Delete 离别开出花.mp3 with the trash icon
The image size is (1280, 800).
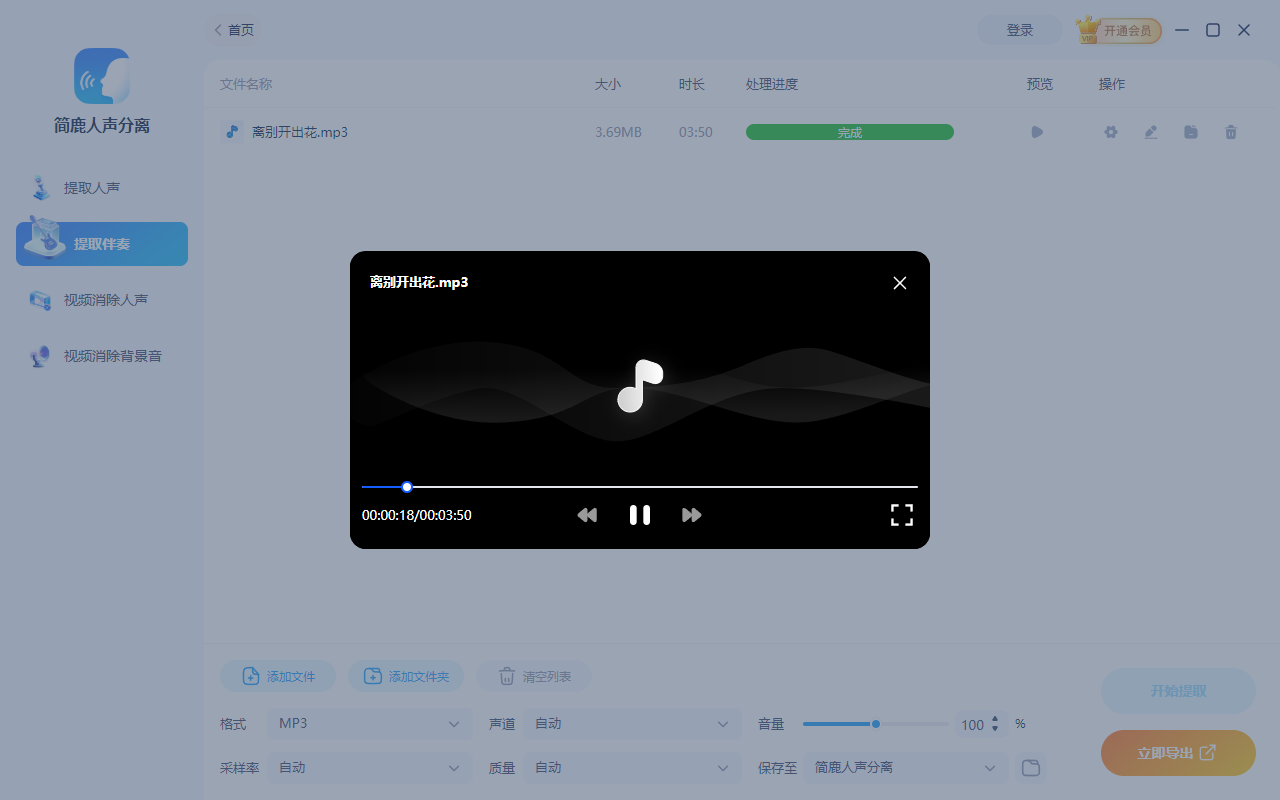[x=1230, y=131]
